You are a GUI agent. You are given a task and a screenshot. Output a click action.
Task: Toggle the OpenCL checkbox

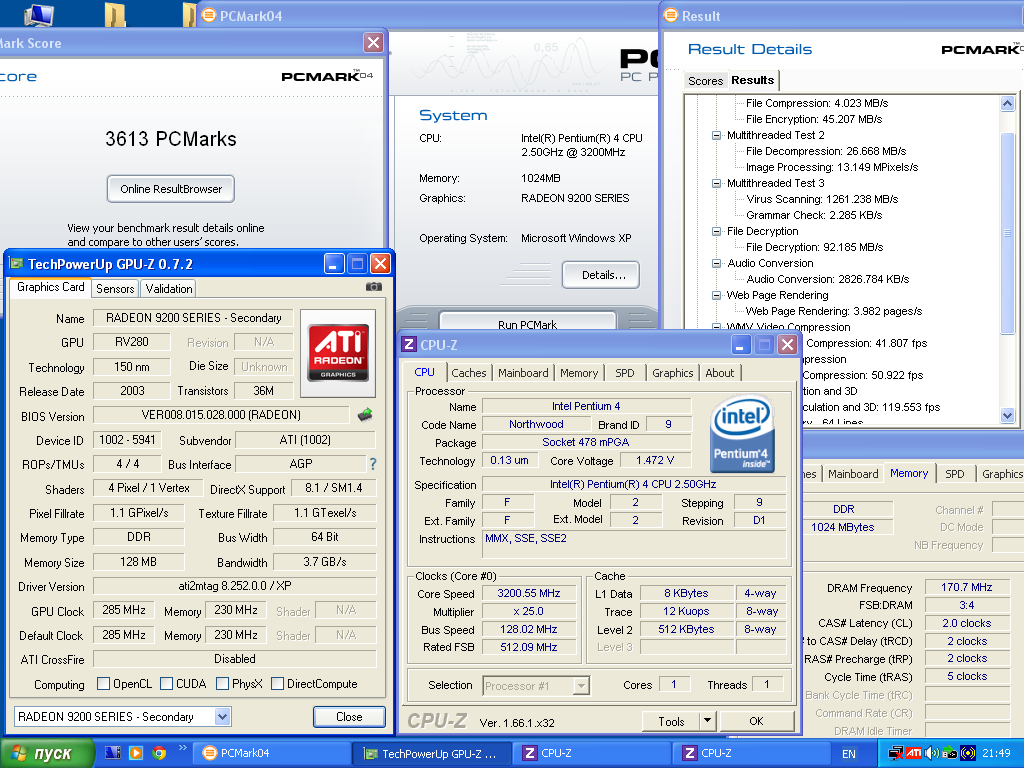pyautogui.click(x=103, y=683)
